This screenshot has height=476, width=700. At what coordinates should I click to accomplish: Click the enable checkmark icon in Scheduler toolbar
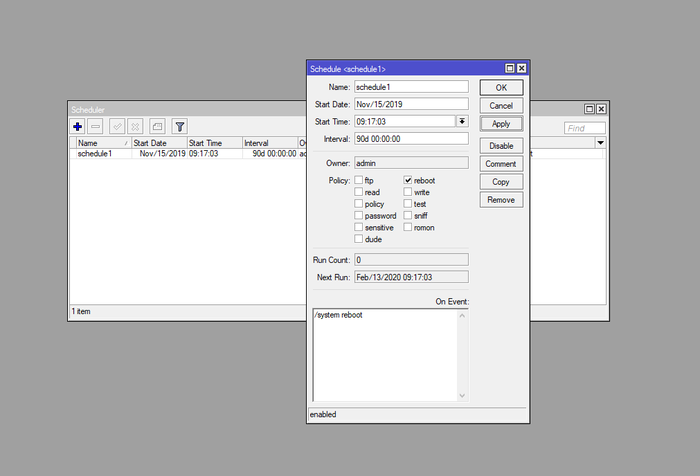click(117, 126)
